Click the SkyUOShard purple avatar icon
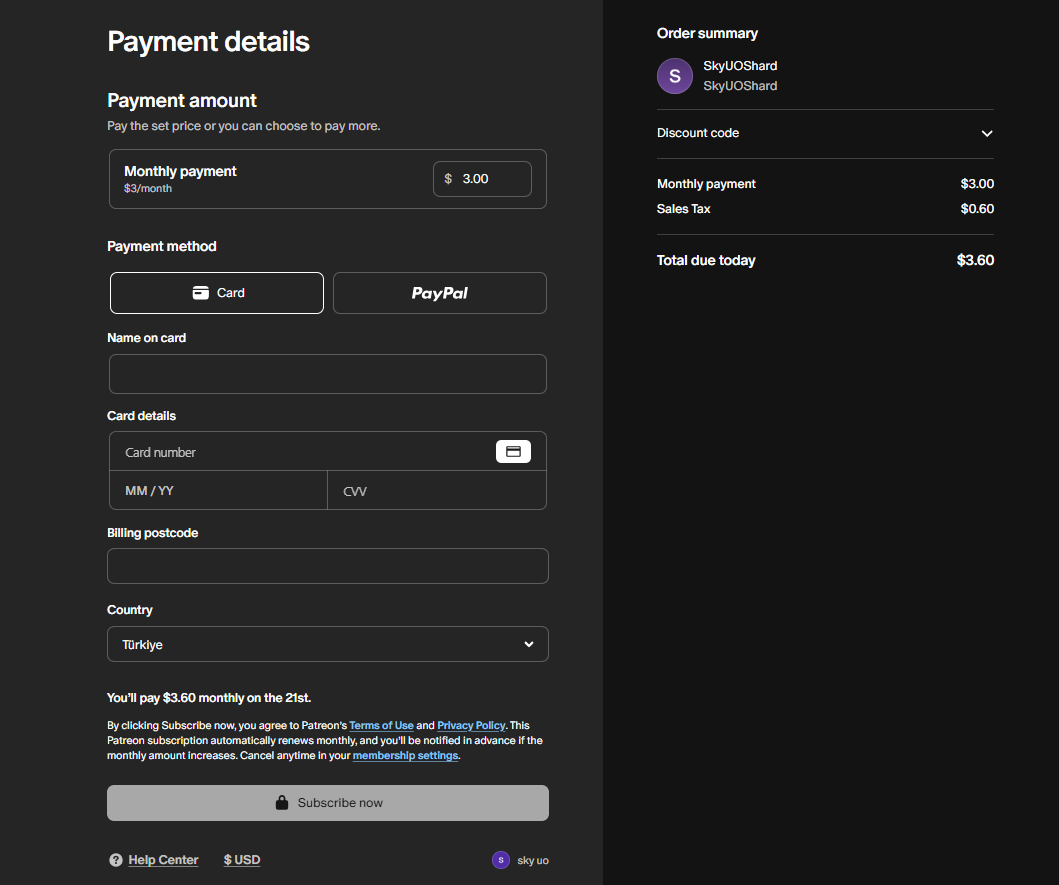Image resolution: width=1059 pixels, height=885 pixels. (x=674, y=76)
